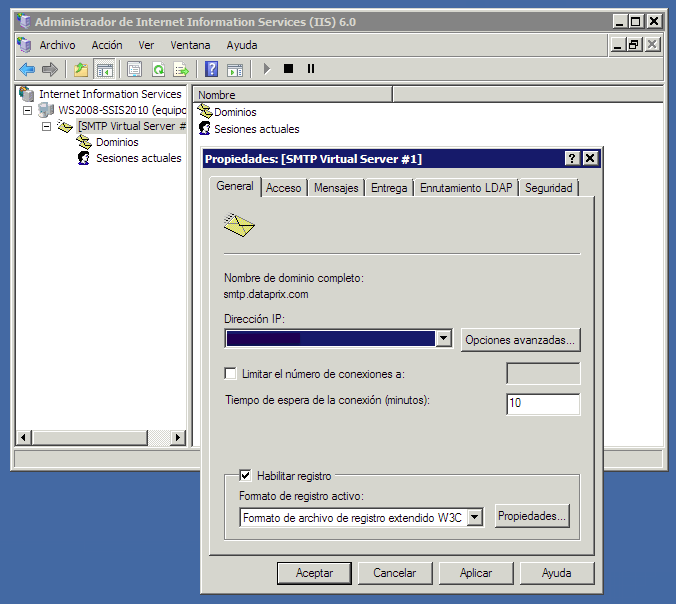The image size is (676, 604).
Task: Click the connection limit number field
Action: [x=543, y=373]
